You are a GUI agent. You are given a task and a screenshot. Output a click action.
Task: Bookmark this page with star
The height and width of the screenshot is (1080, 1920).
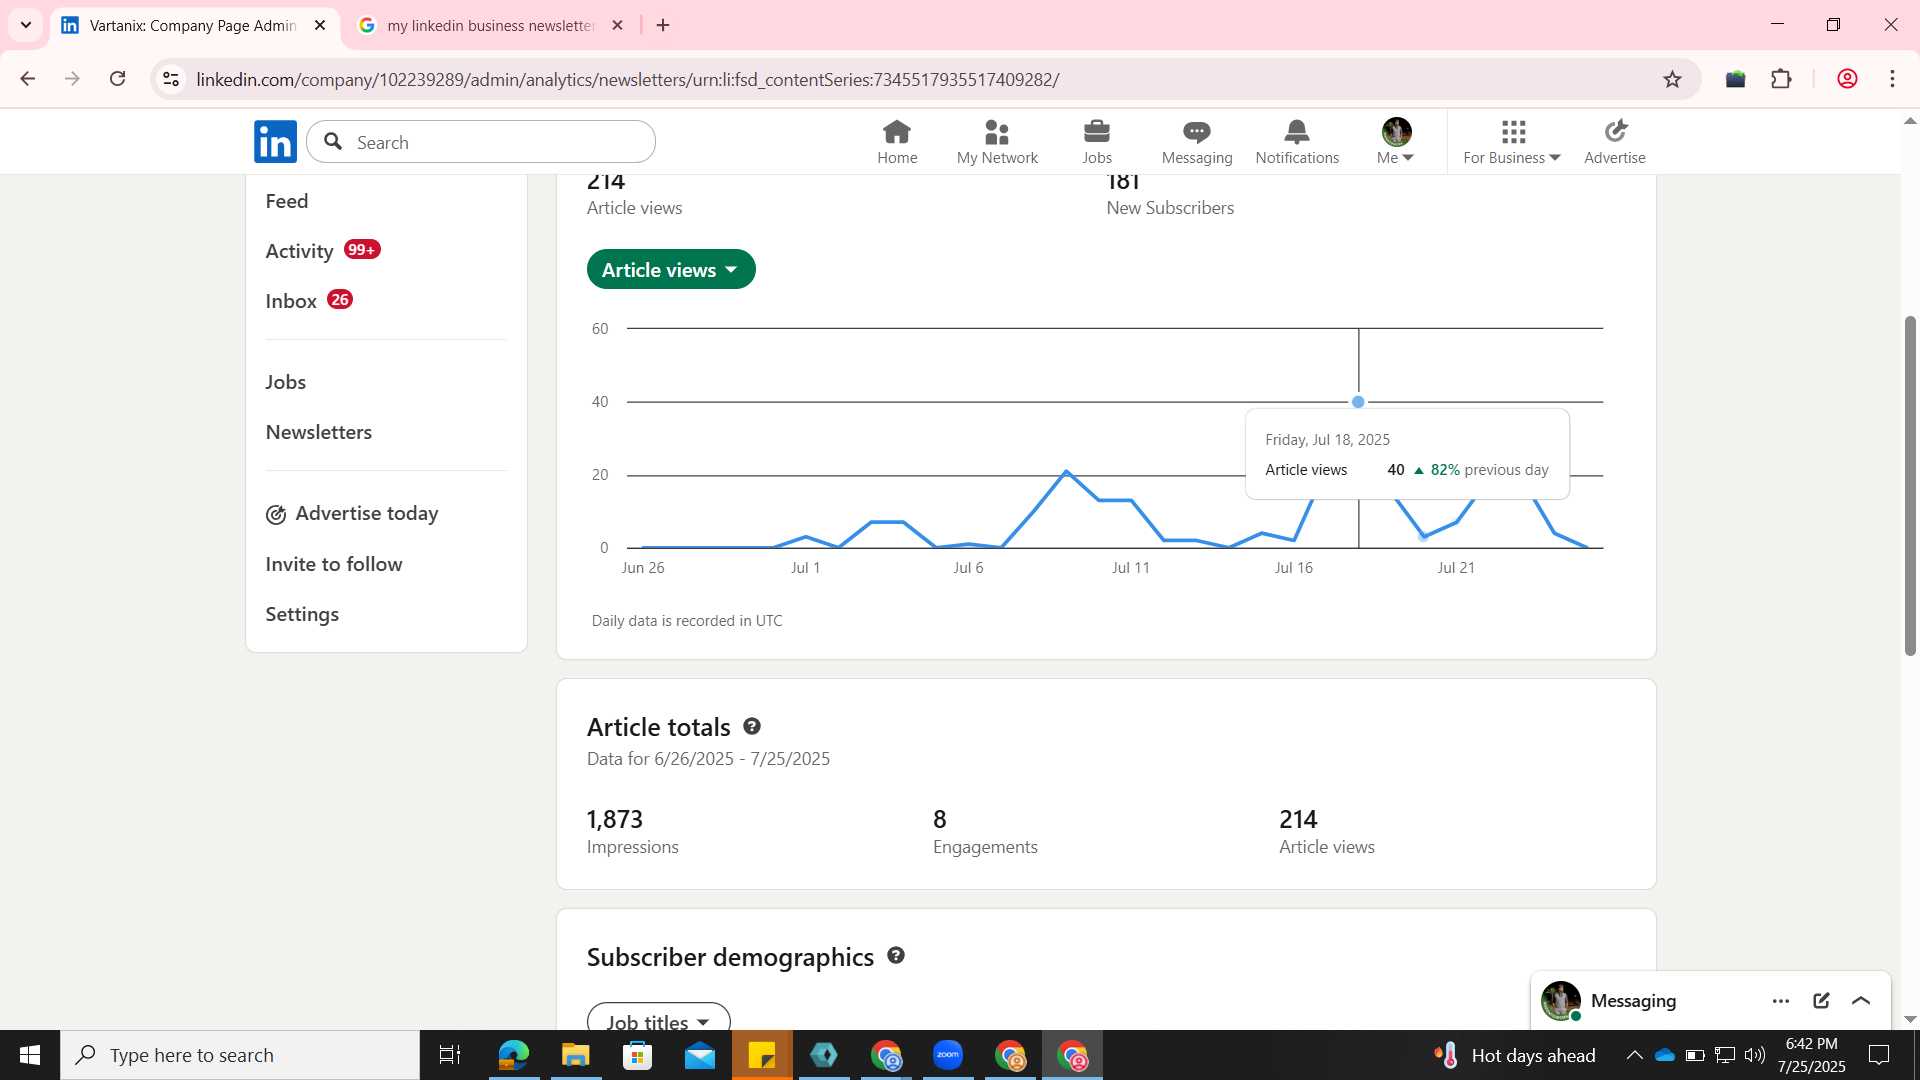(1672, 79)
